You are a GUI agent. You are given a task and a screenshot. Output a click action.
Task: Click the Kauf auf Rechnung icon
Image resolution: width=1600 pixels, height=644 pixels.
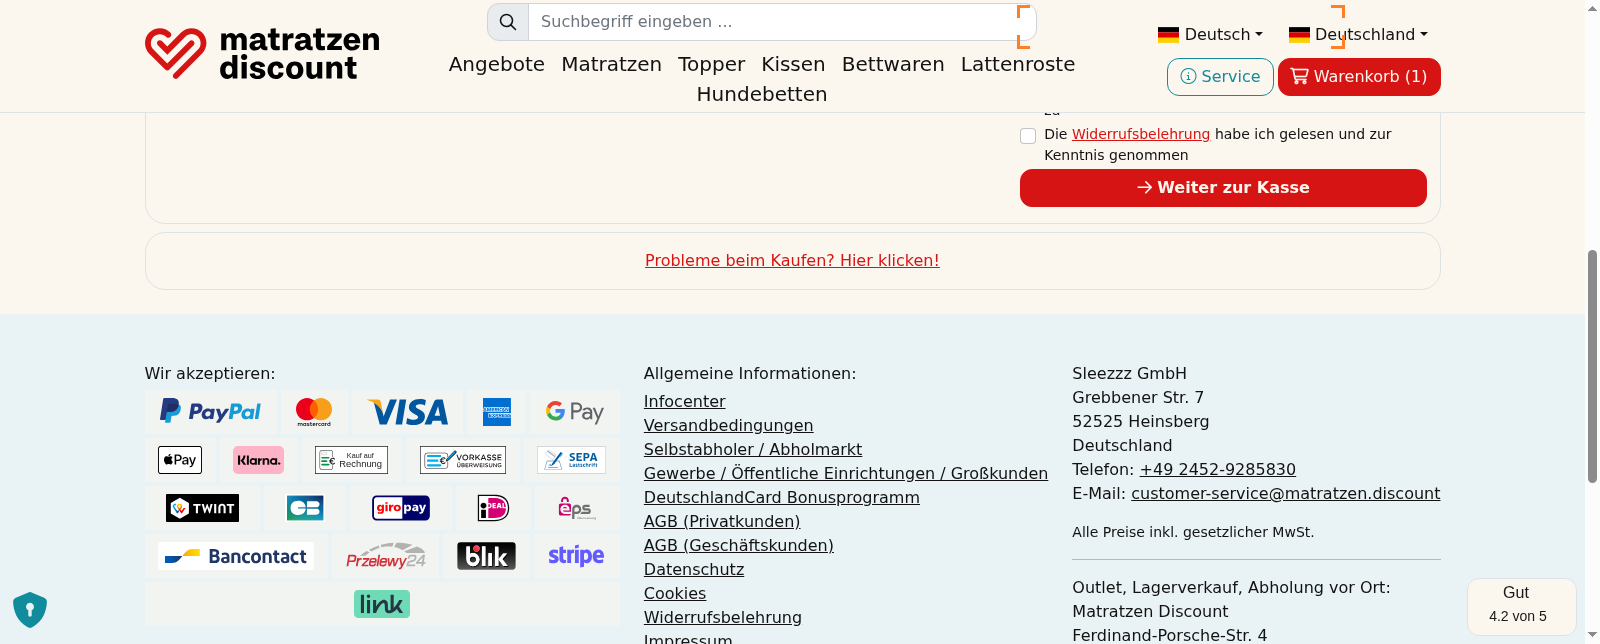351,460
